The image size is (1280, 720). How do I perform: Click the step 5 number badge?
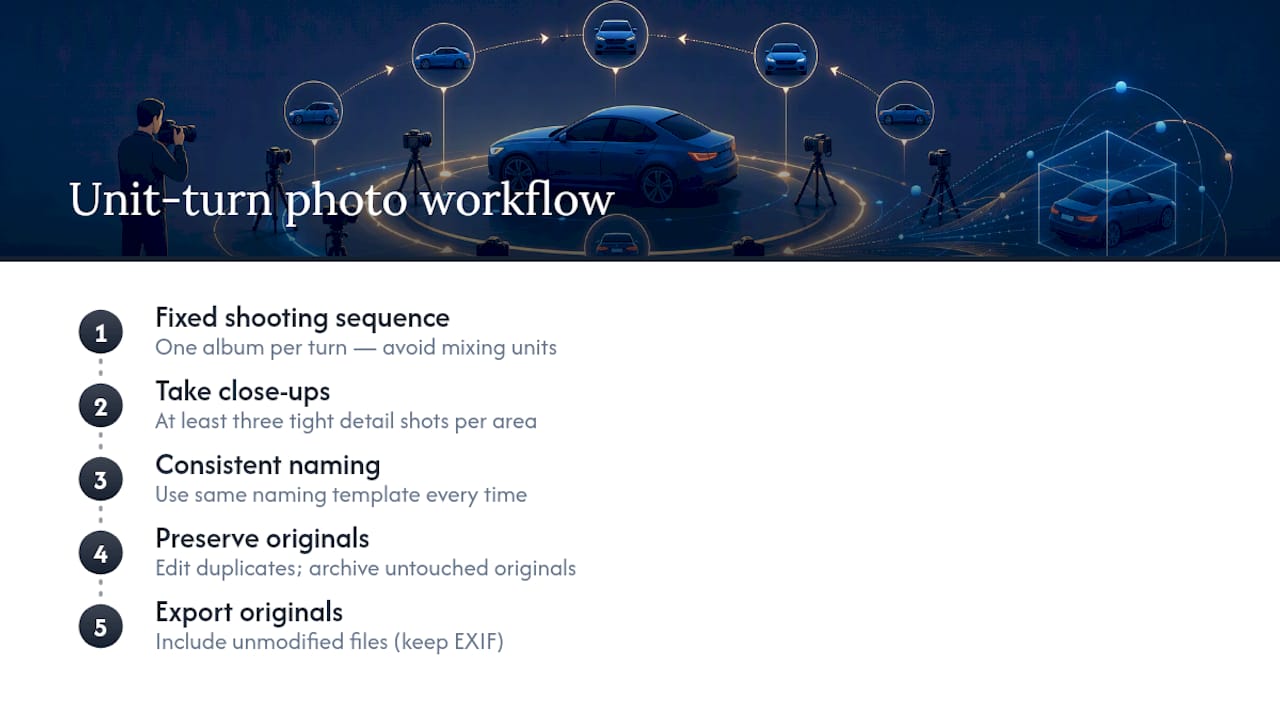point(100,627)
